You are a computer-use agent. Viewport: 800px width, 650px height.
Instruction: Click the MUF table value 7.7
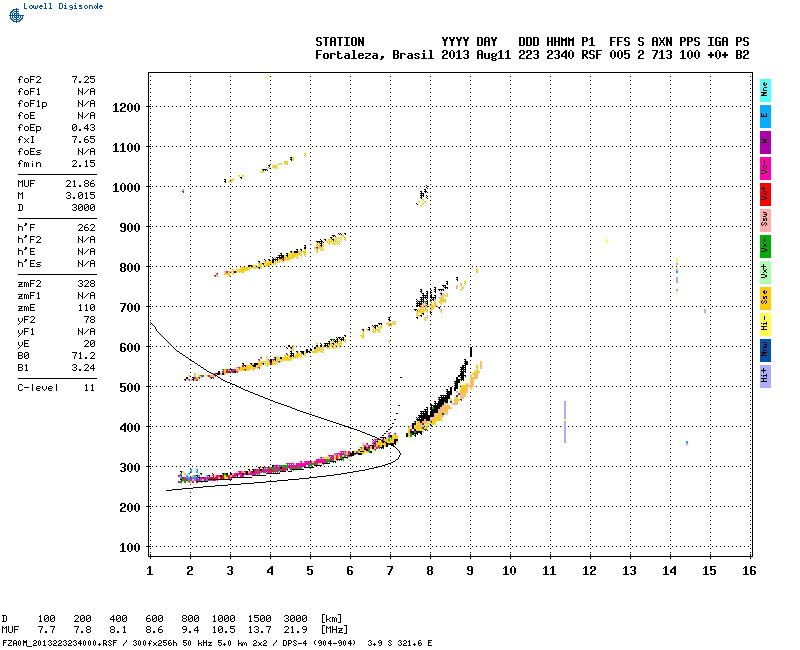click(x=46, y=630)
